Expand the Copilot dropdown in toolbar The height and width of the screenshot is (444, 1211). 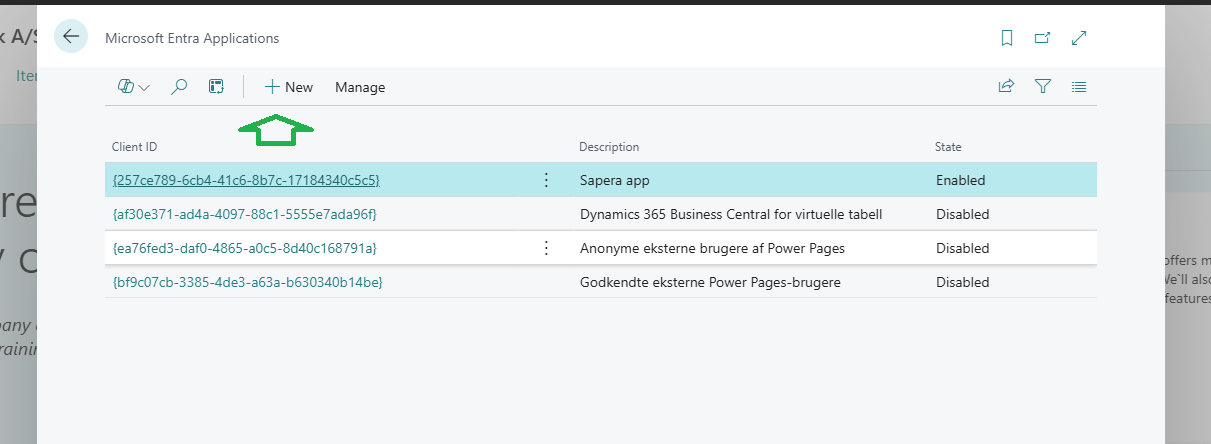[x=133, y=87]
